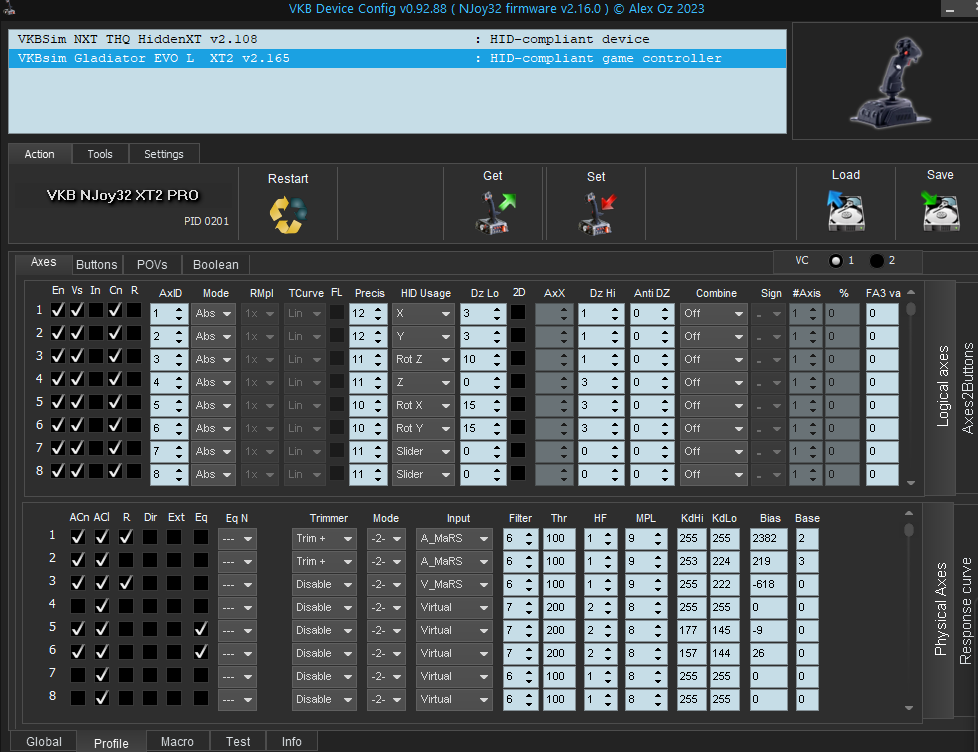Click the Get joystick icon with green arrow
The image size is (978, 752).
pyautogui.click(x=493, y=212)
